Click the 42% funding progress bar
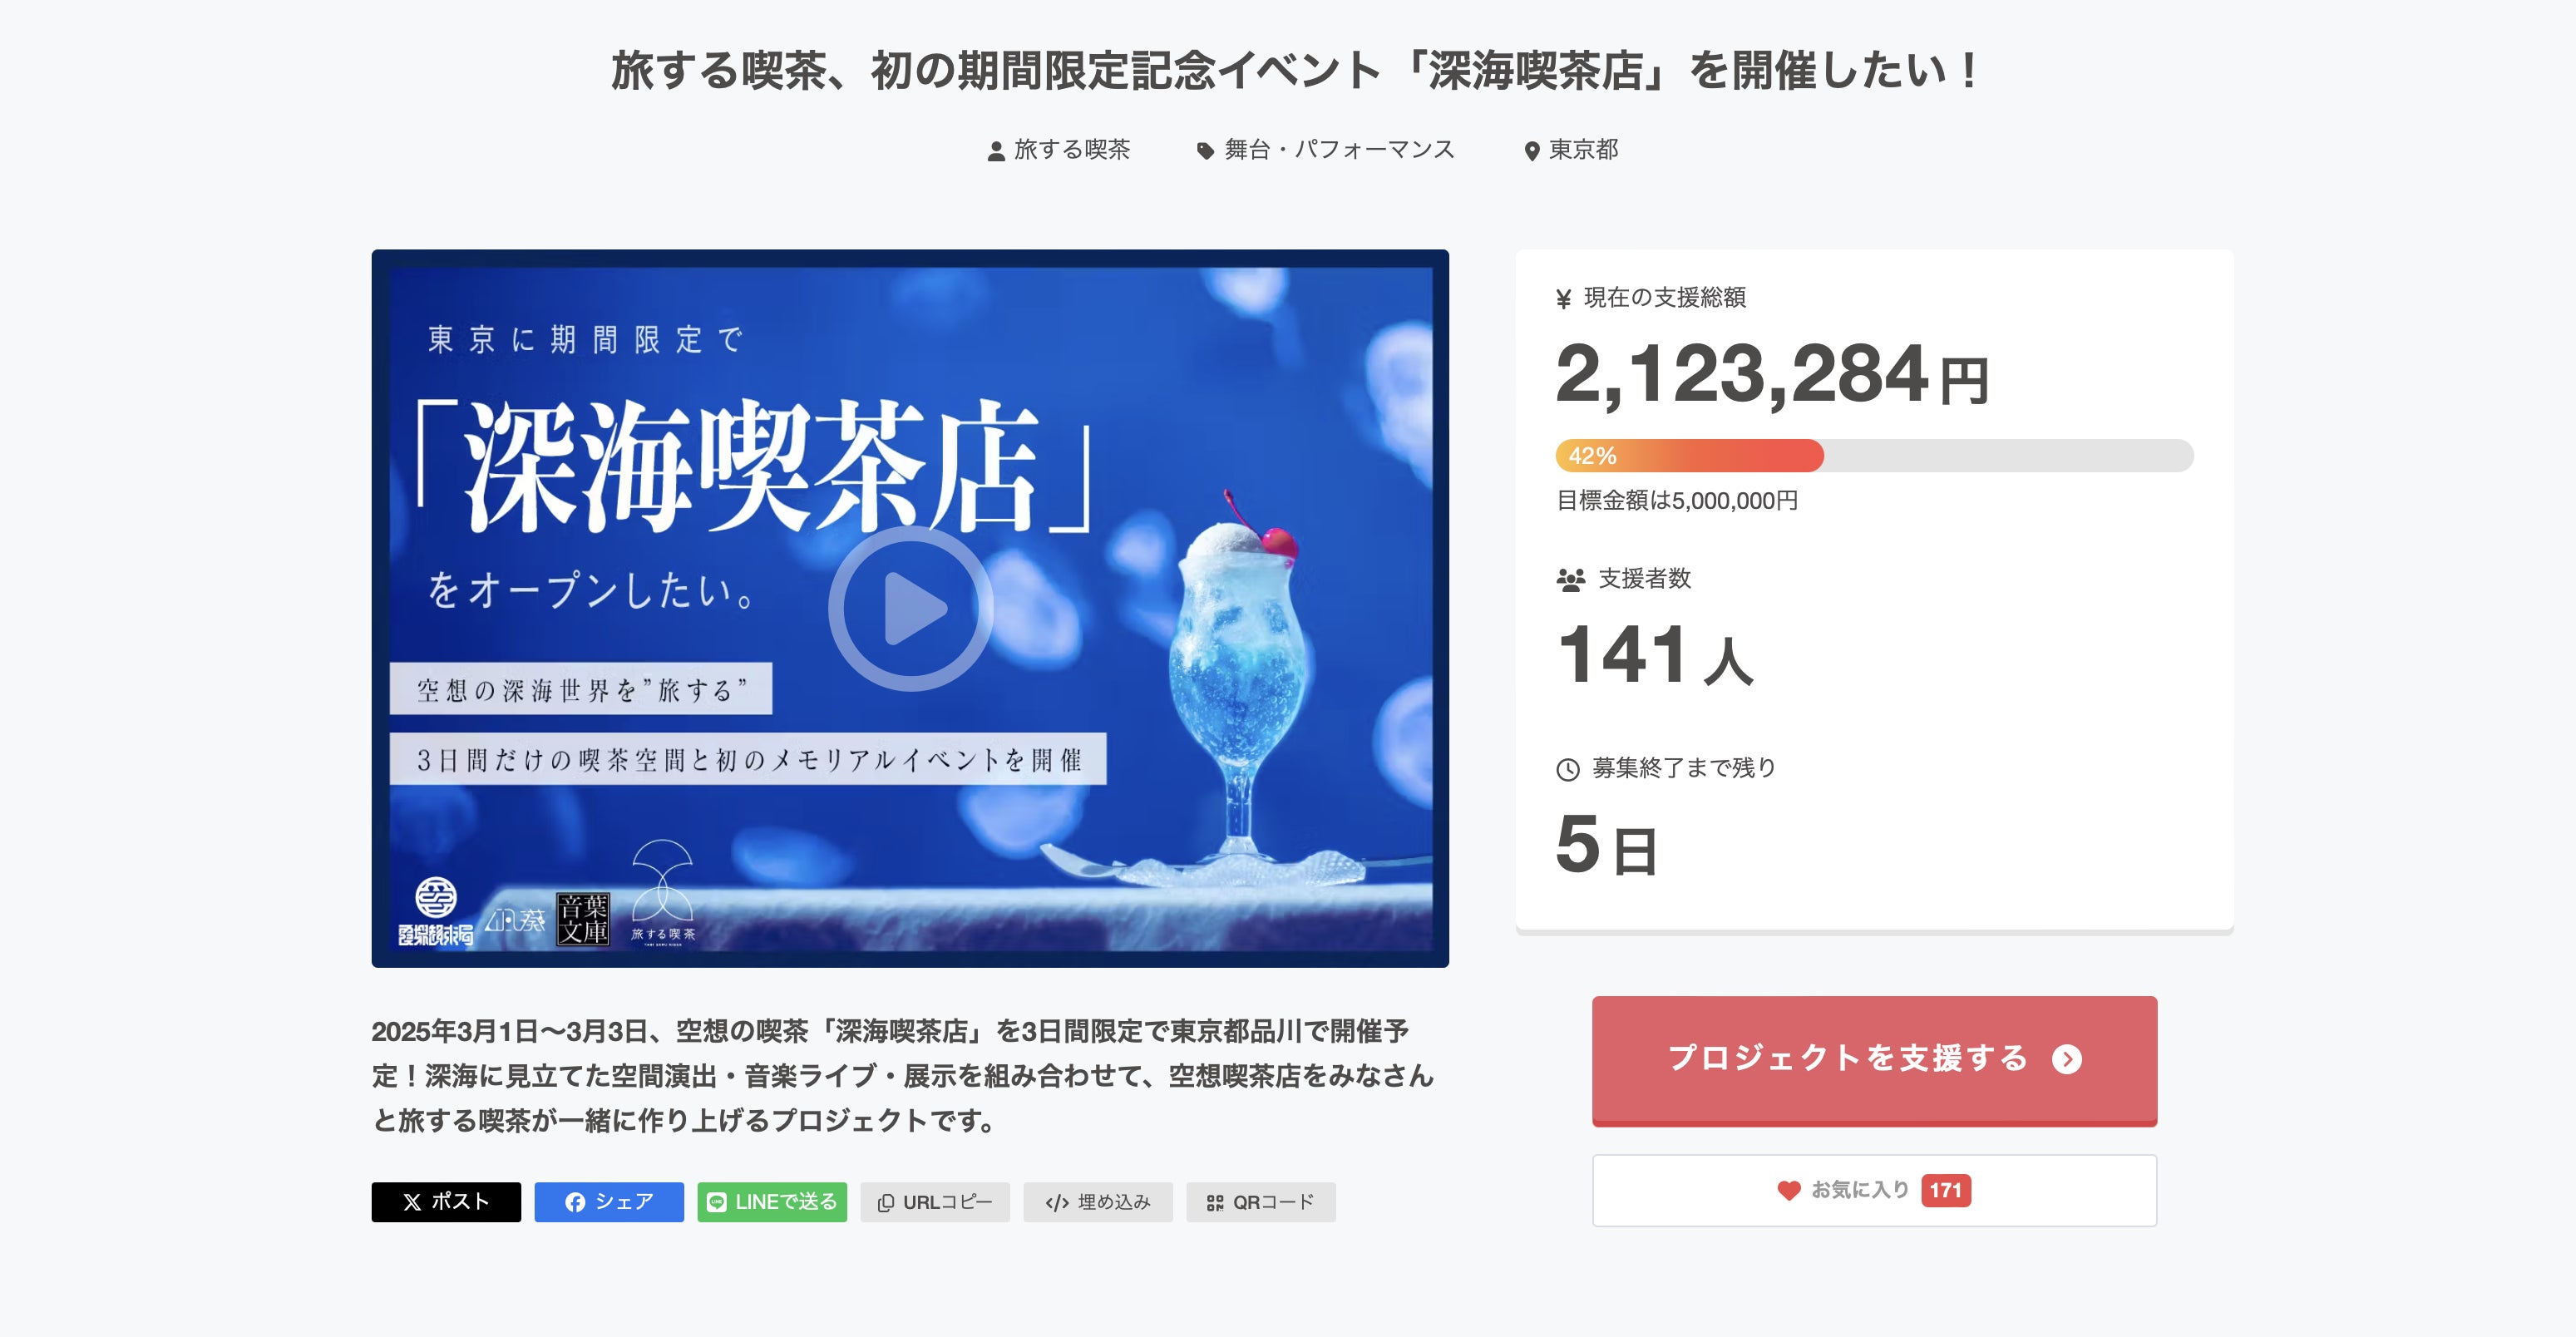This screenshot has height=1337, width=2576. pyautogui.click(x=1874, y=456)
